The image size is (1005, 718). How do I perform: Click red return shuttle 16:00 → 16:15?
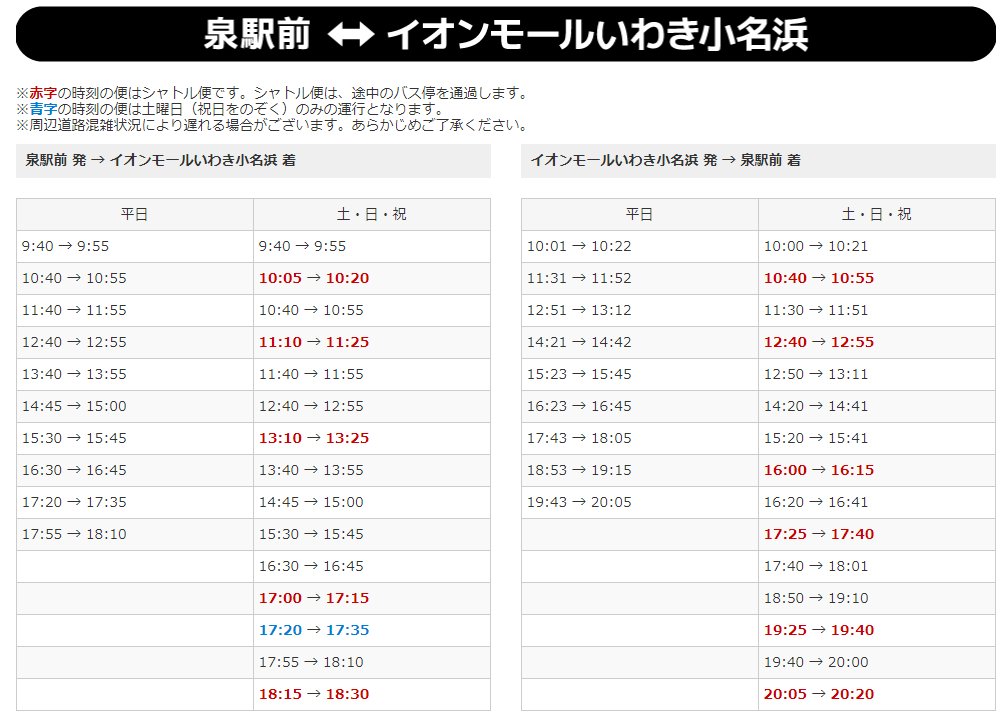click(819, 471)
